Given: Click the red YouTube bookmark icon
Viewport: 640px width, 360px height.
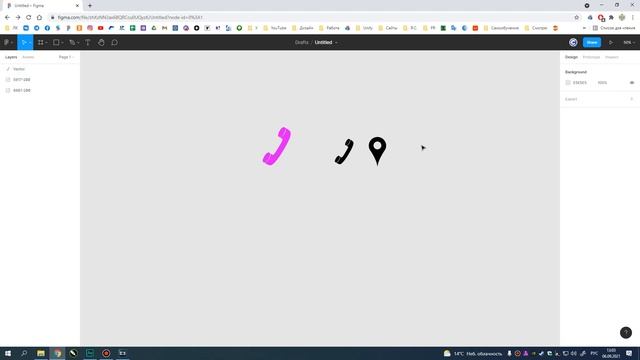Looking at the screenshot, I should tap(100, 28).
